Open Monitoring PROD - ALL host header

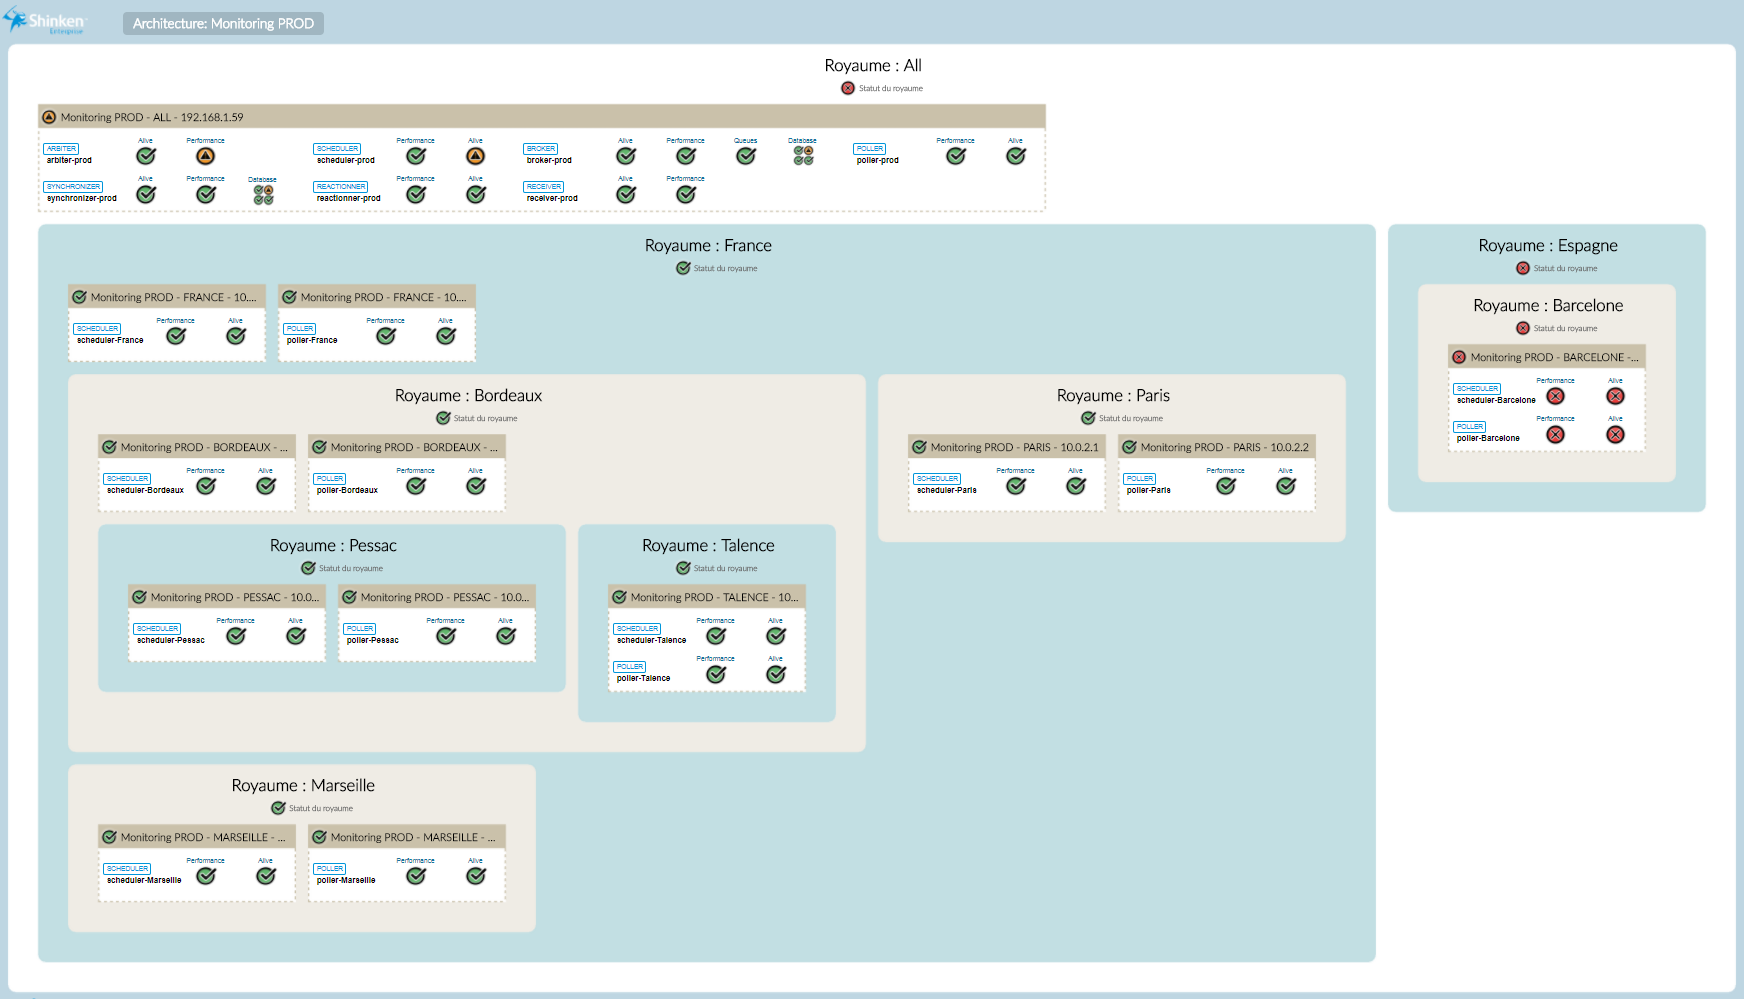pyautogui.click(x=151, y=117)
